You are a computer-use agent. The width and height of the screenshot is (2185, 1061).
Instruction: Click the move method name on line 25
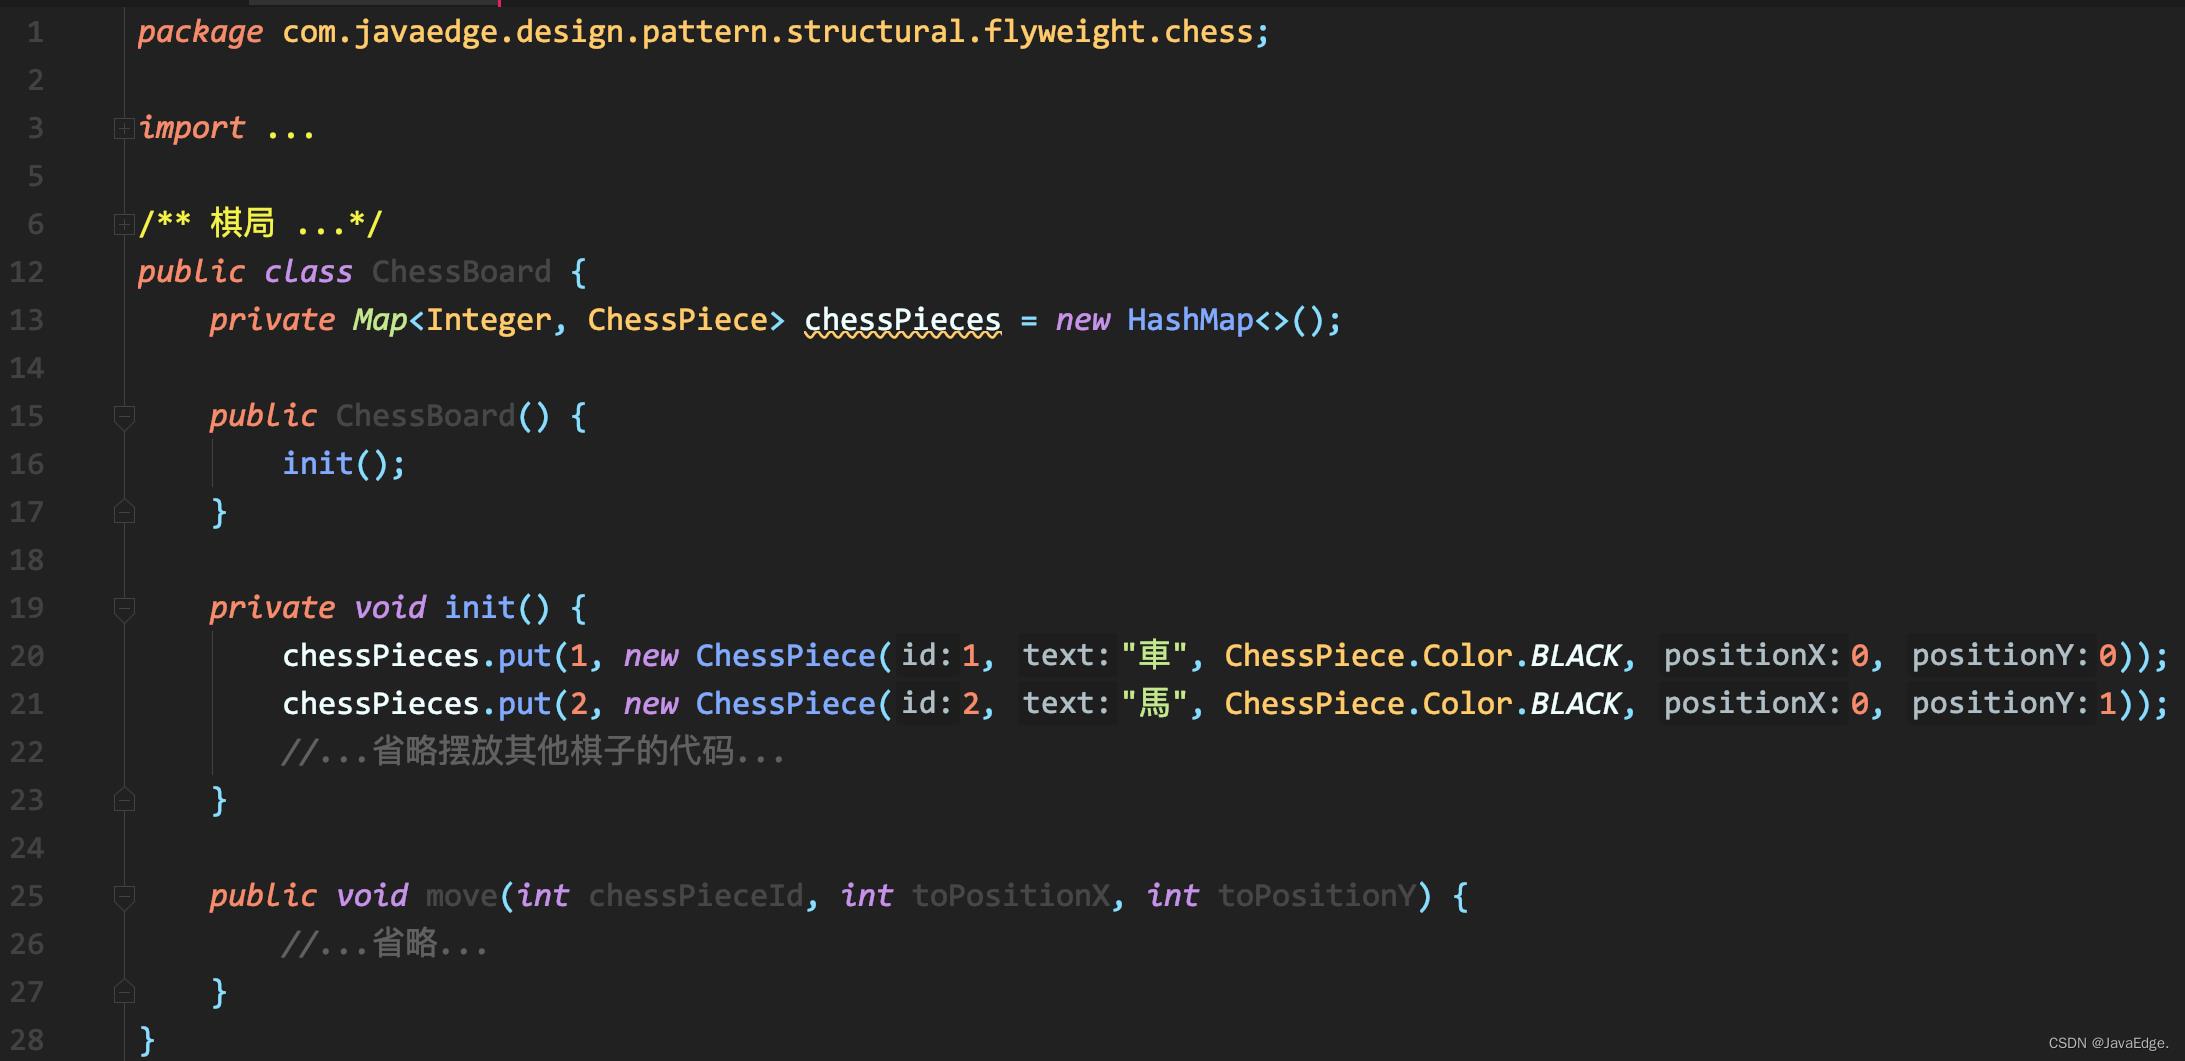461,896
